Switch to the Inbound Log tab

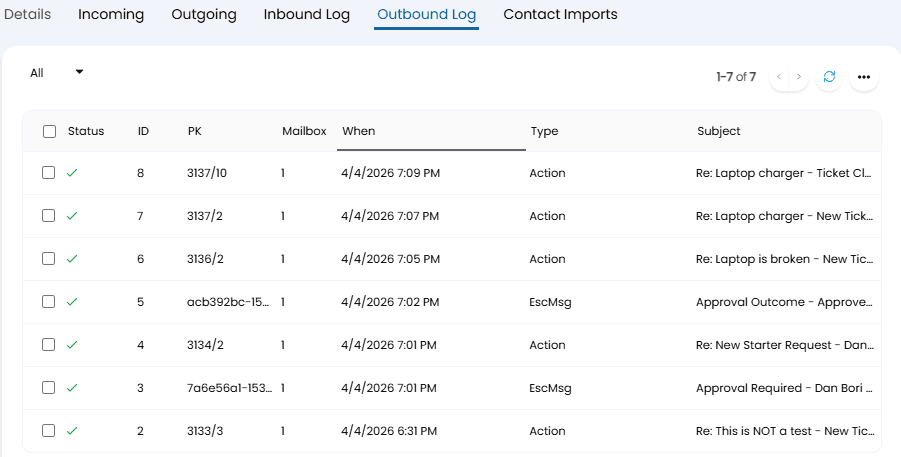pyautogui.click(x=307, y=15)
